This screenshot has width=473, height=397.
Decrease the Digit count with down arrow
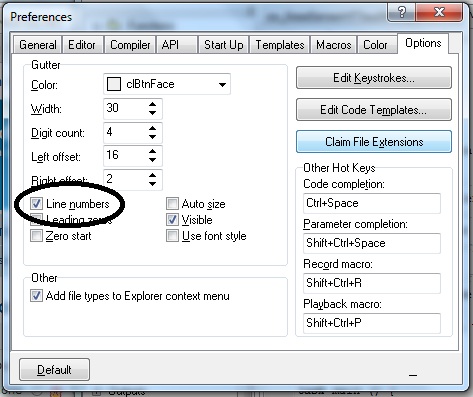pyautogui.click(x=152, y=137)
